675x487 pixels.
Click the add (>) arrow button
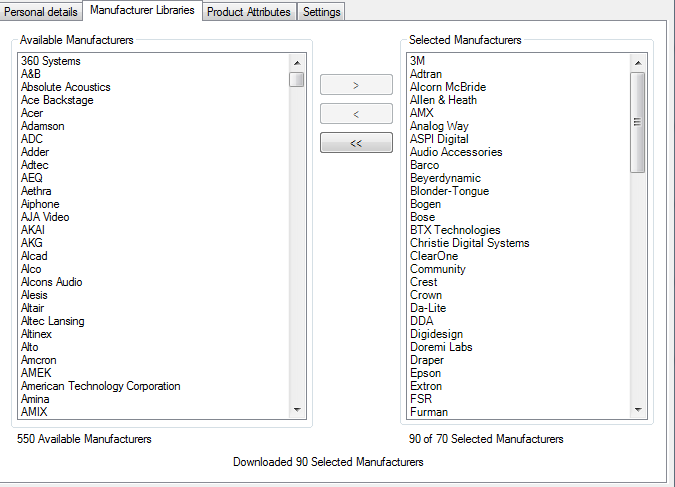point(356,85)
